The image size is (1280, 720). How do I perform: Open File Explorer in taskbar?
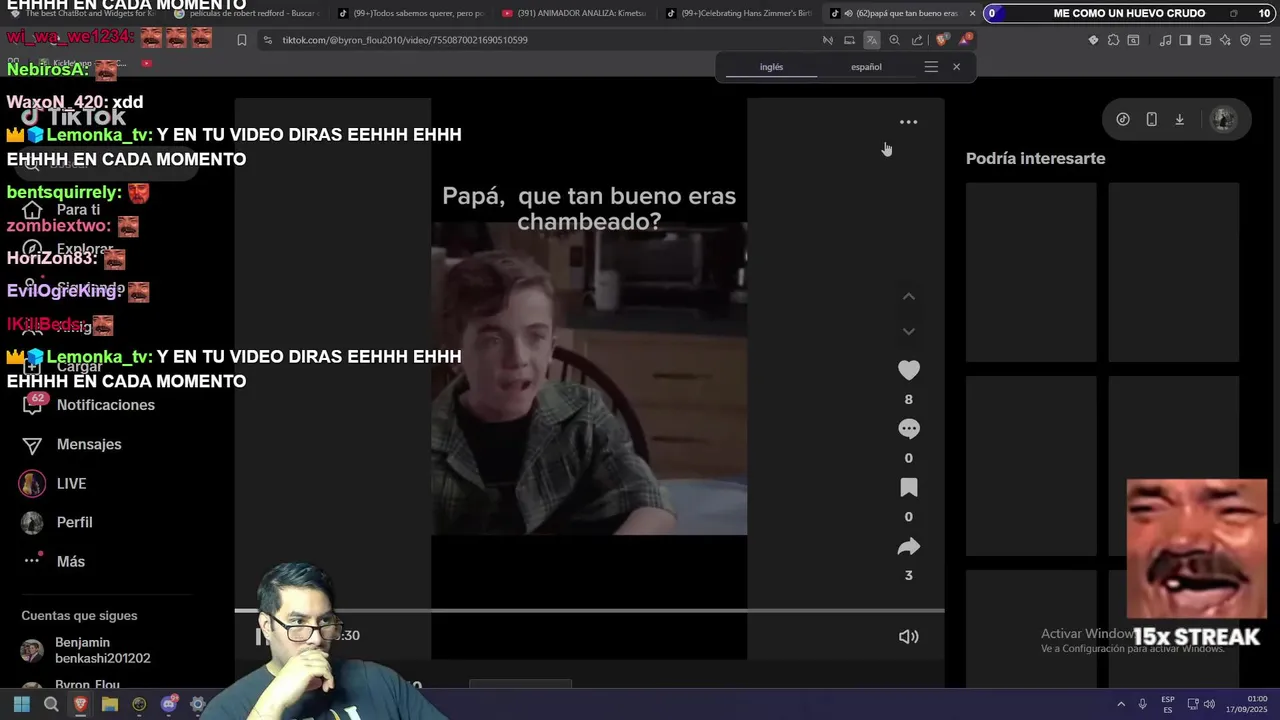110,704
